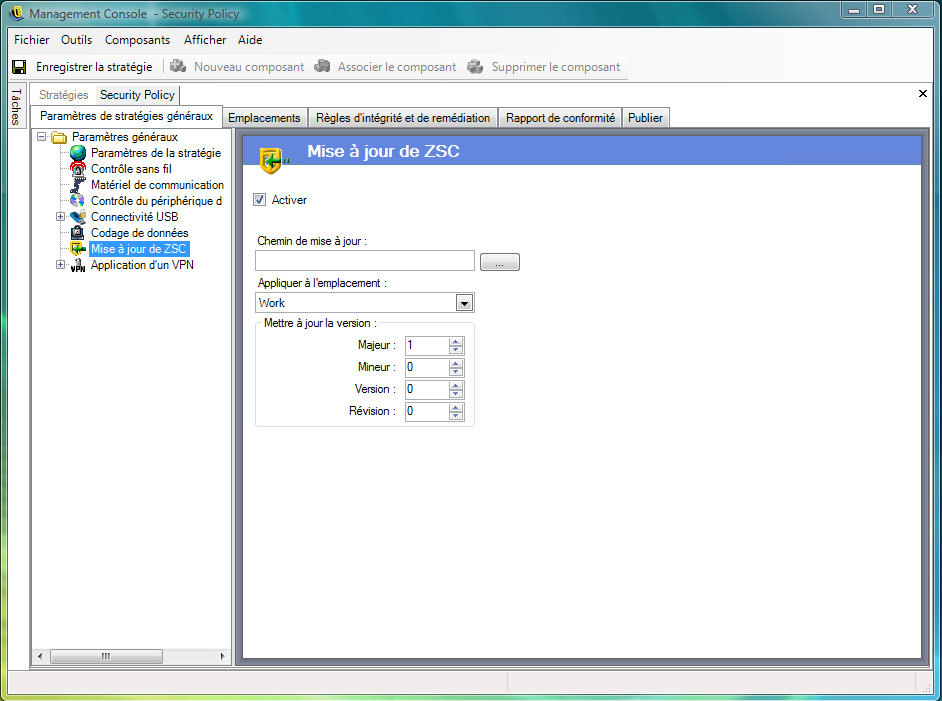Click the Nouveau composant toolbar icon
This screenshot has width=942, height=701.
point(178,67)
